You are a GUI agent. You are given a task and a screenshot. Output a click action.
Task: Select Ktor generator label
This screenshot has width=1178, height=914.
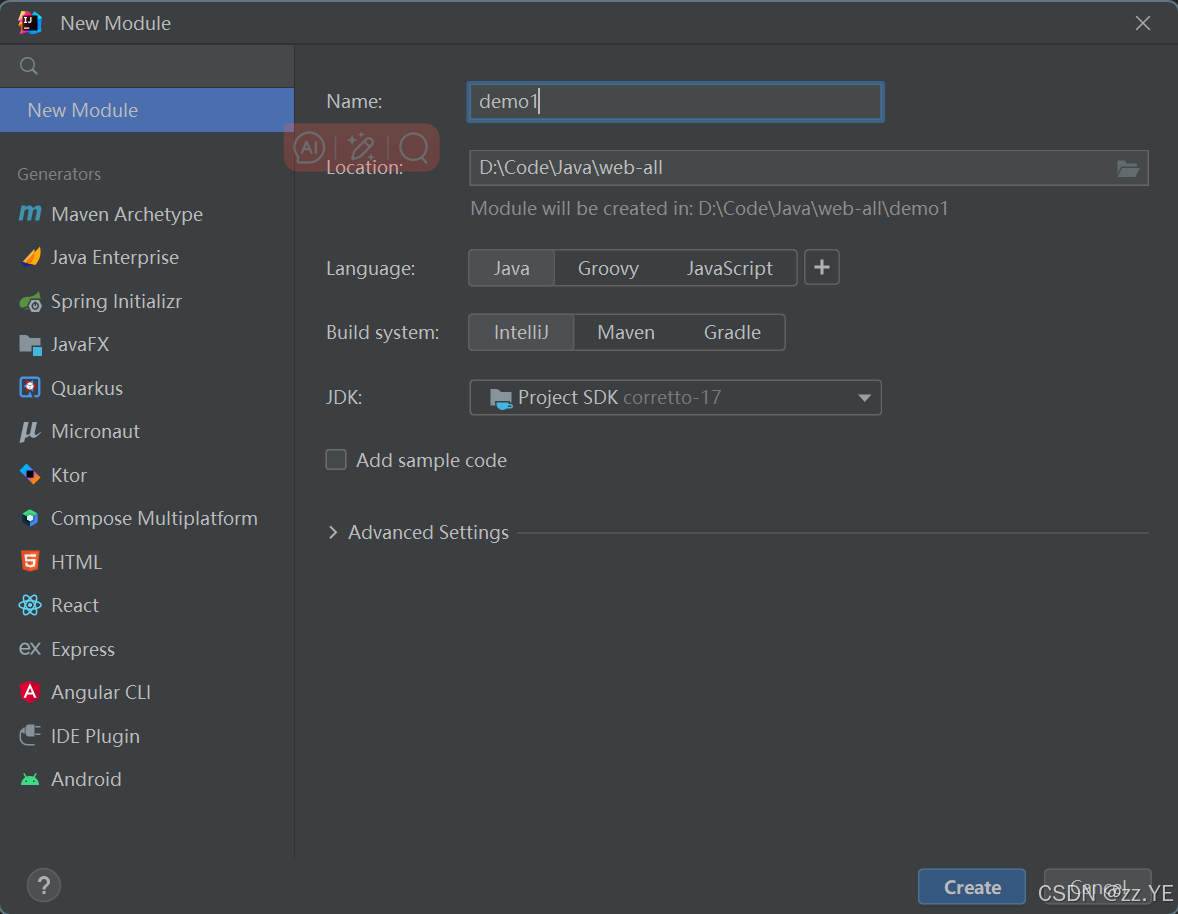click(69, 475)
